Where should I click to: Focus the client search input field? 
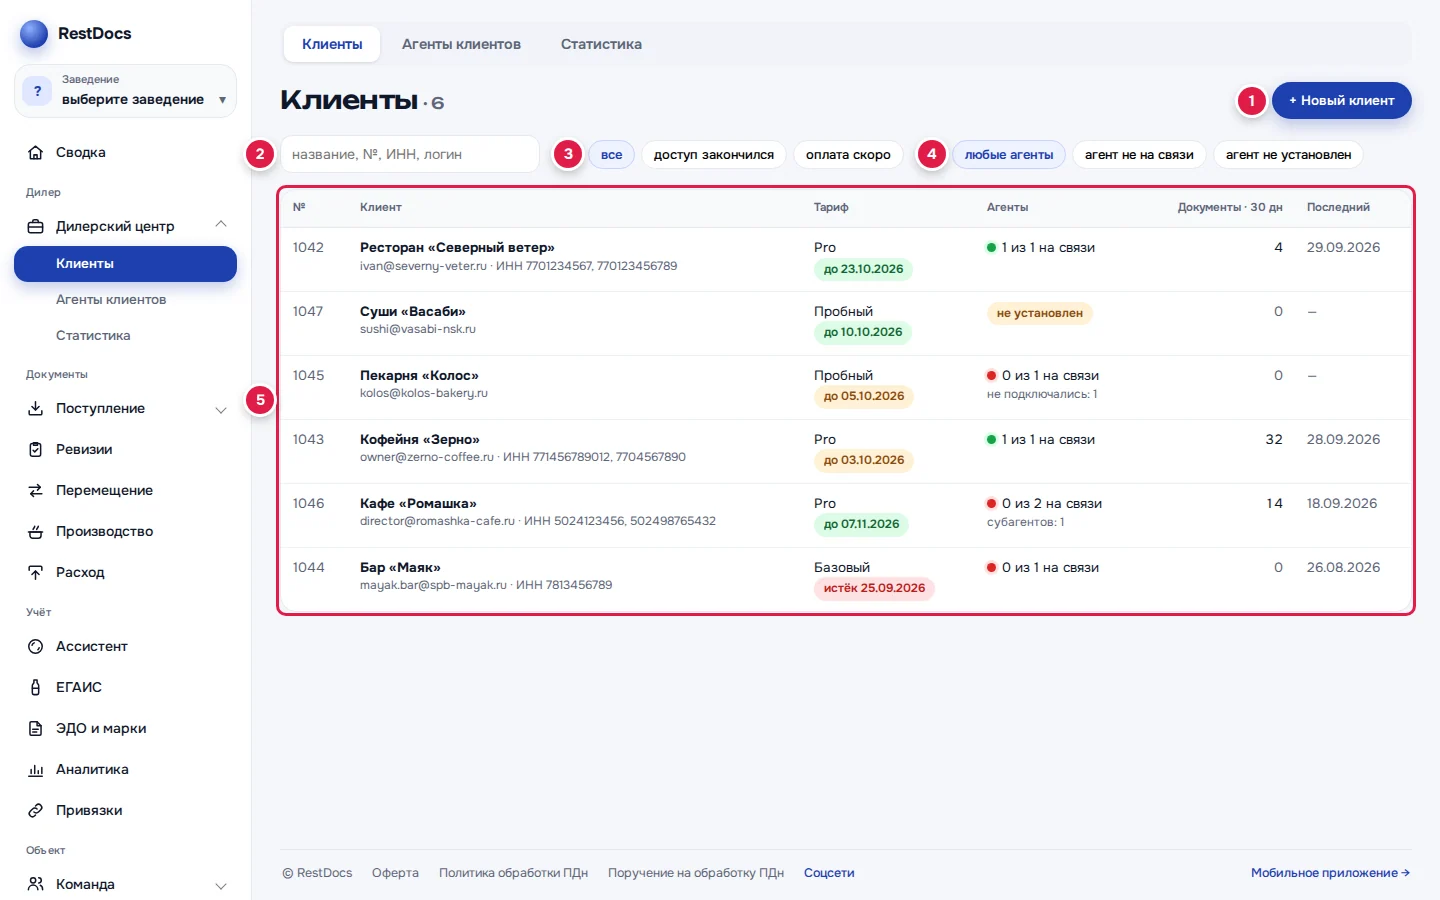point(410,155)
